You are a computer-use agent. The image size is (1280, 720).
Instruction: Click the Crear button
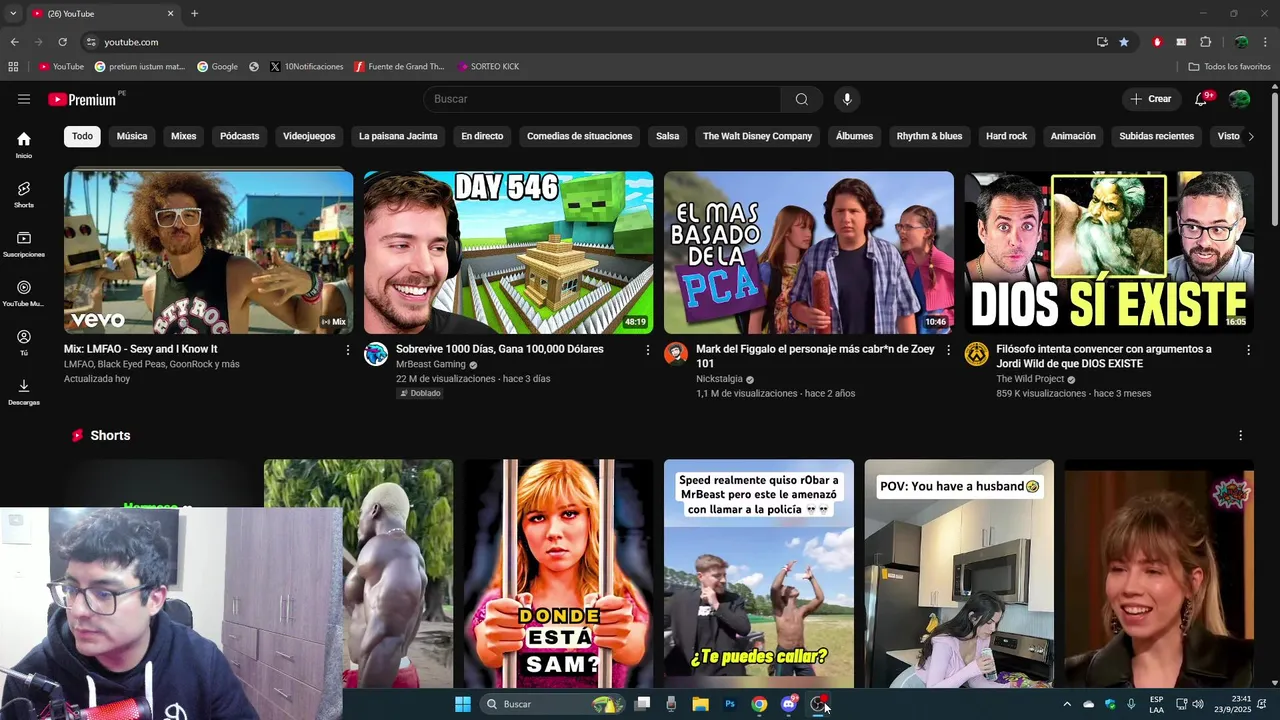coord(1151,99)
